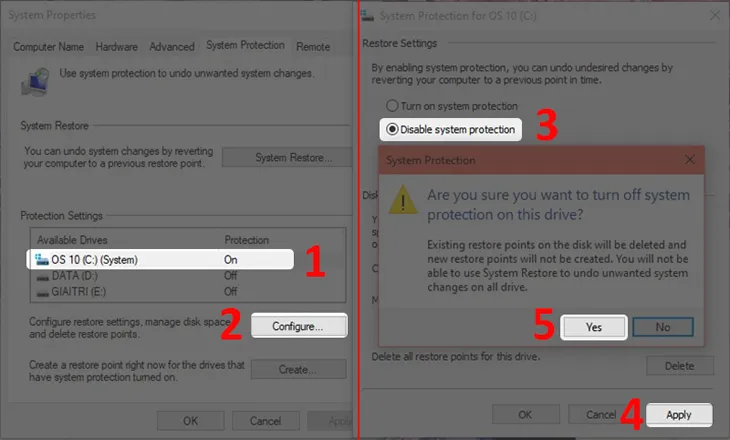Viewport: 730px width, 440px height.
Task: Click Create... to make a restore point
Action: point(299,370)
